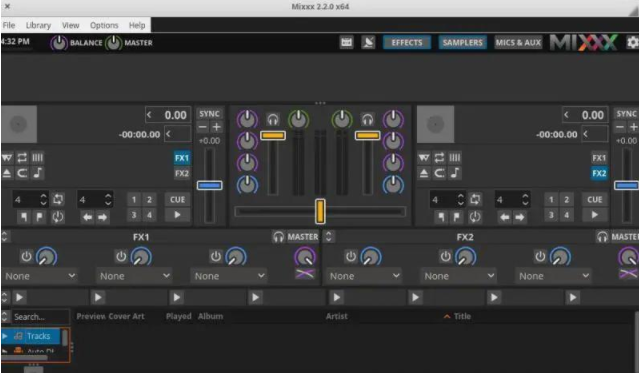Toggle FX2 assignment on right deck
This screenshot has height=373, width=639.
(599, 173)
